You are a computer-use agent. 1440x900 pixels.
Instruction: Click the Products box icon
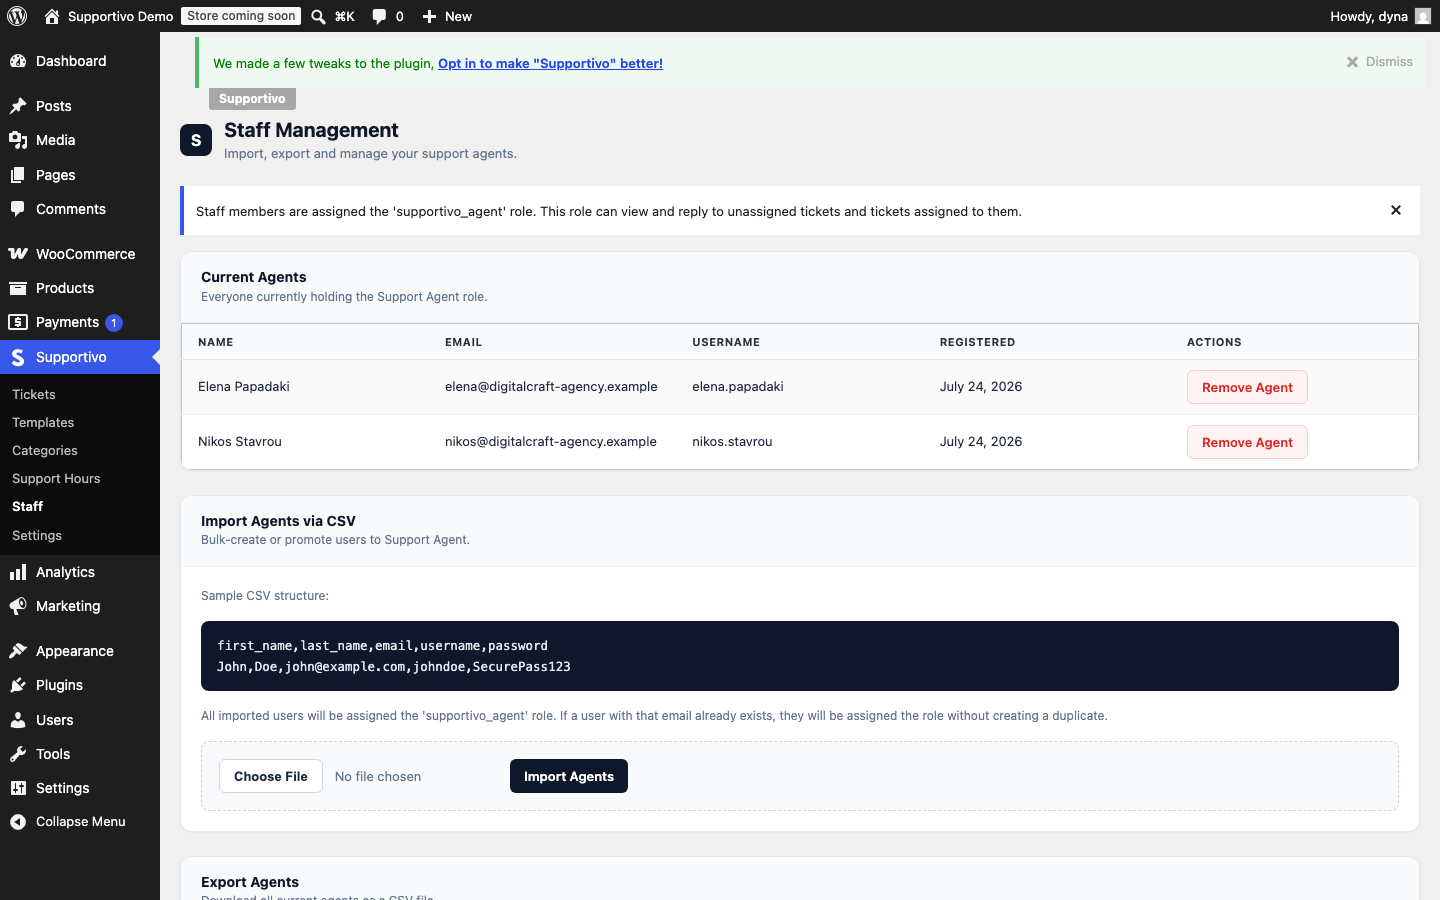coord(18,288)
